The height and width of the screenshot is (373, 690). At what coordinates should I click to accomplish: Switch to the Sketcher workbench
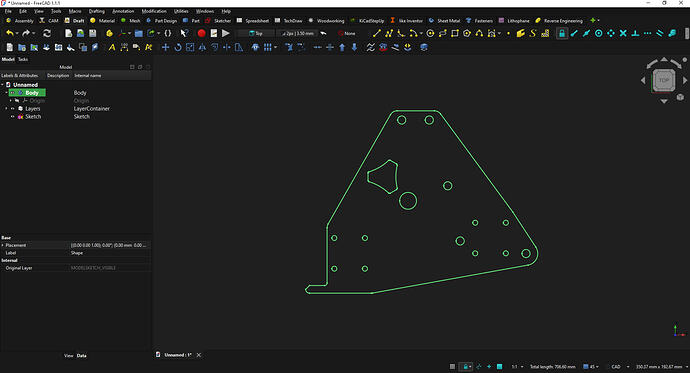218,20
